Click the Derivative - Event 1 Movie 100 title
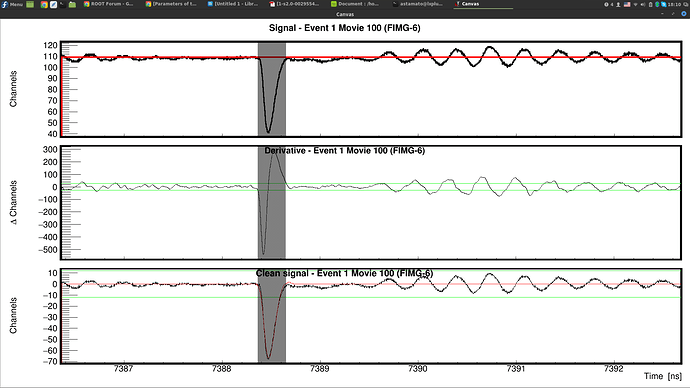Image resolution: width=690 pixels, height=388 pixels. pos(345,150)
